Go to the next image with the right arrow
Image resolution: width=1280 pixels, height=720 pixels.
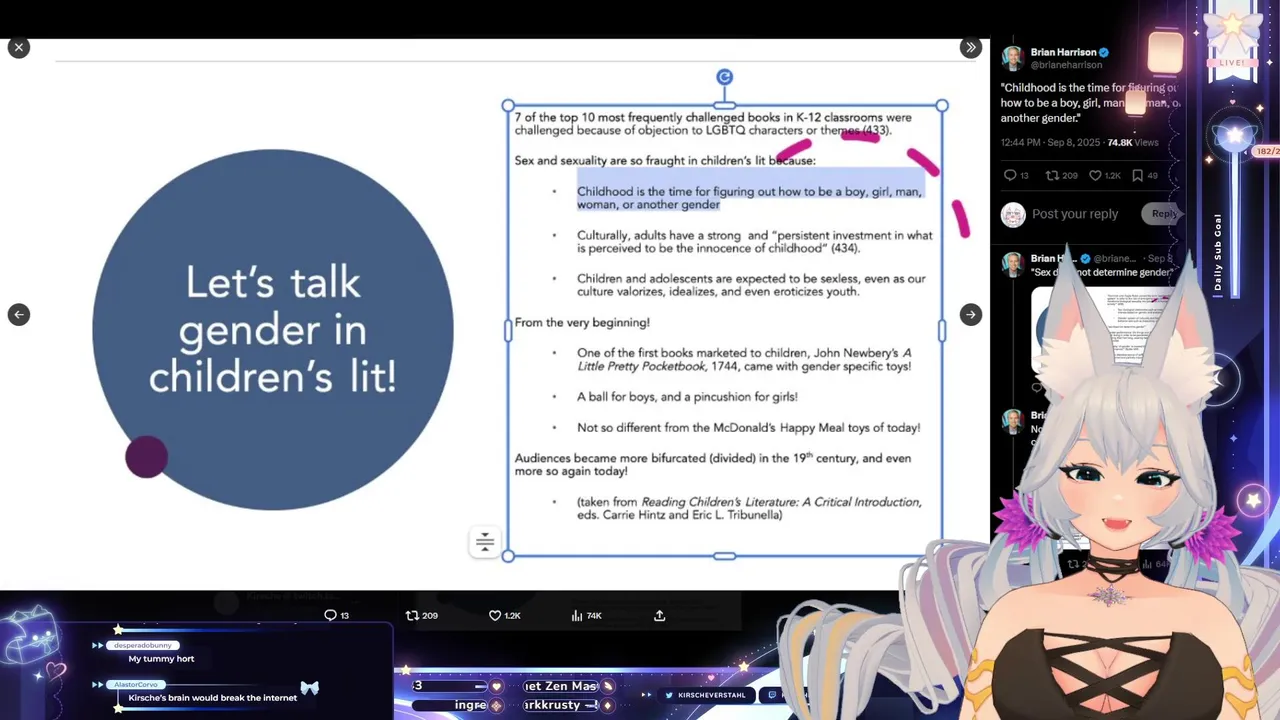(x=970, y=314)
